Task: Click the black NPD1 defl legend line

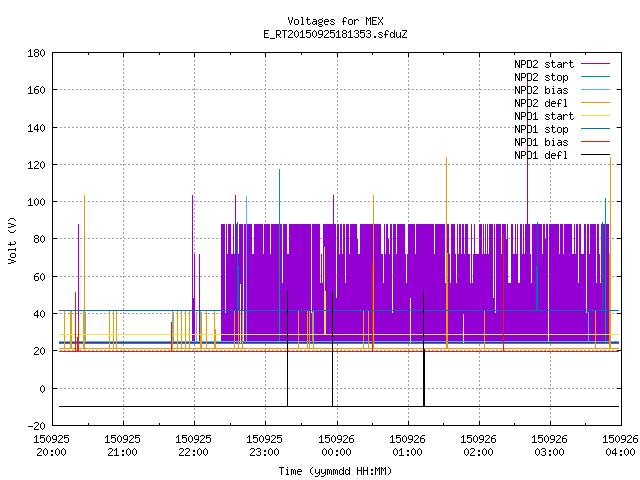Action: click(x=595, y=155)
